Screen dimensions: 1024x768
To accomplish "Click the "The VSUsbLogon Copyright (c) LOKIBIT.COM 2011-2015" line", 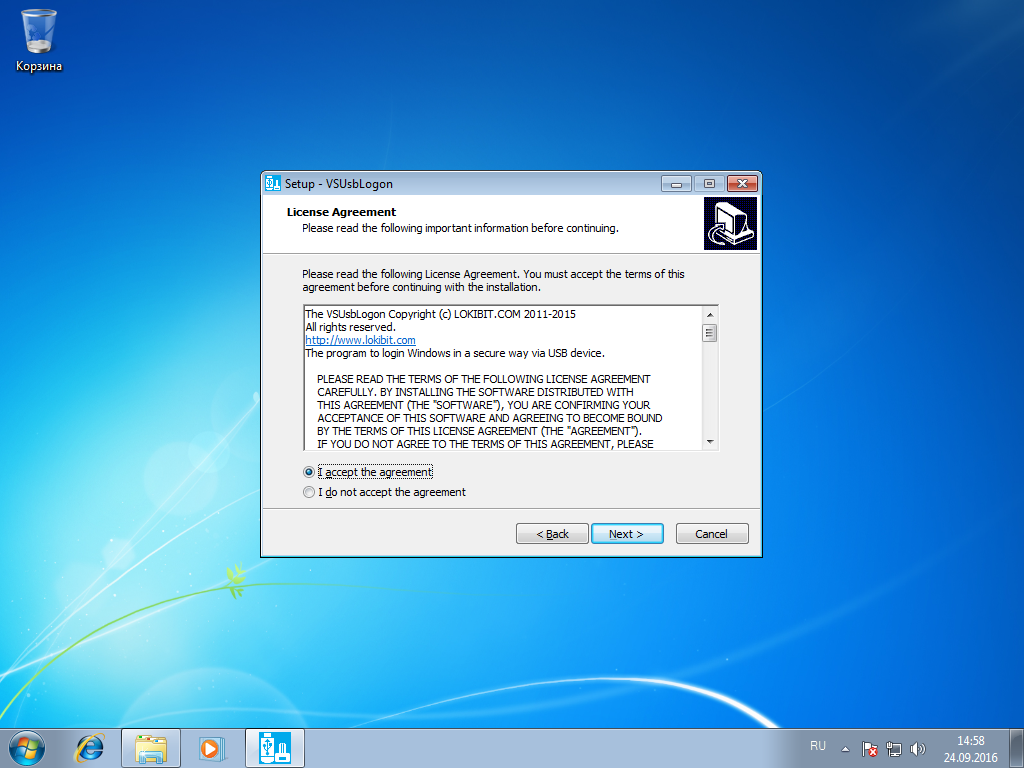I will coord(440,314).
